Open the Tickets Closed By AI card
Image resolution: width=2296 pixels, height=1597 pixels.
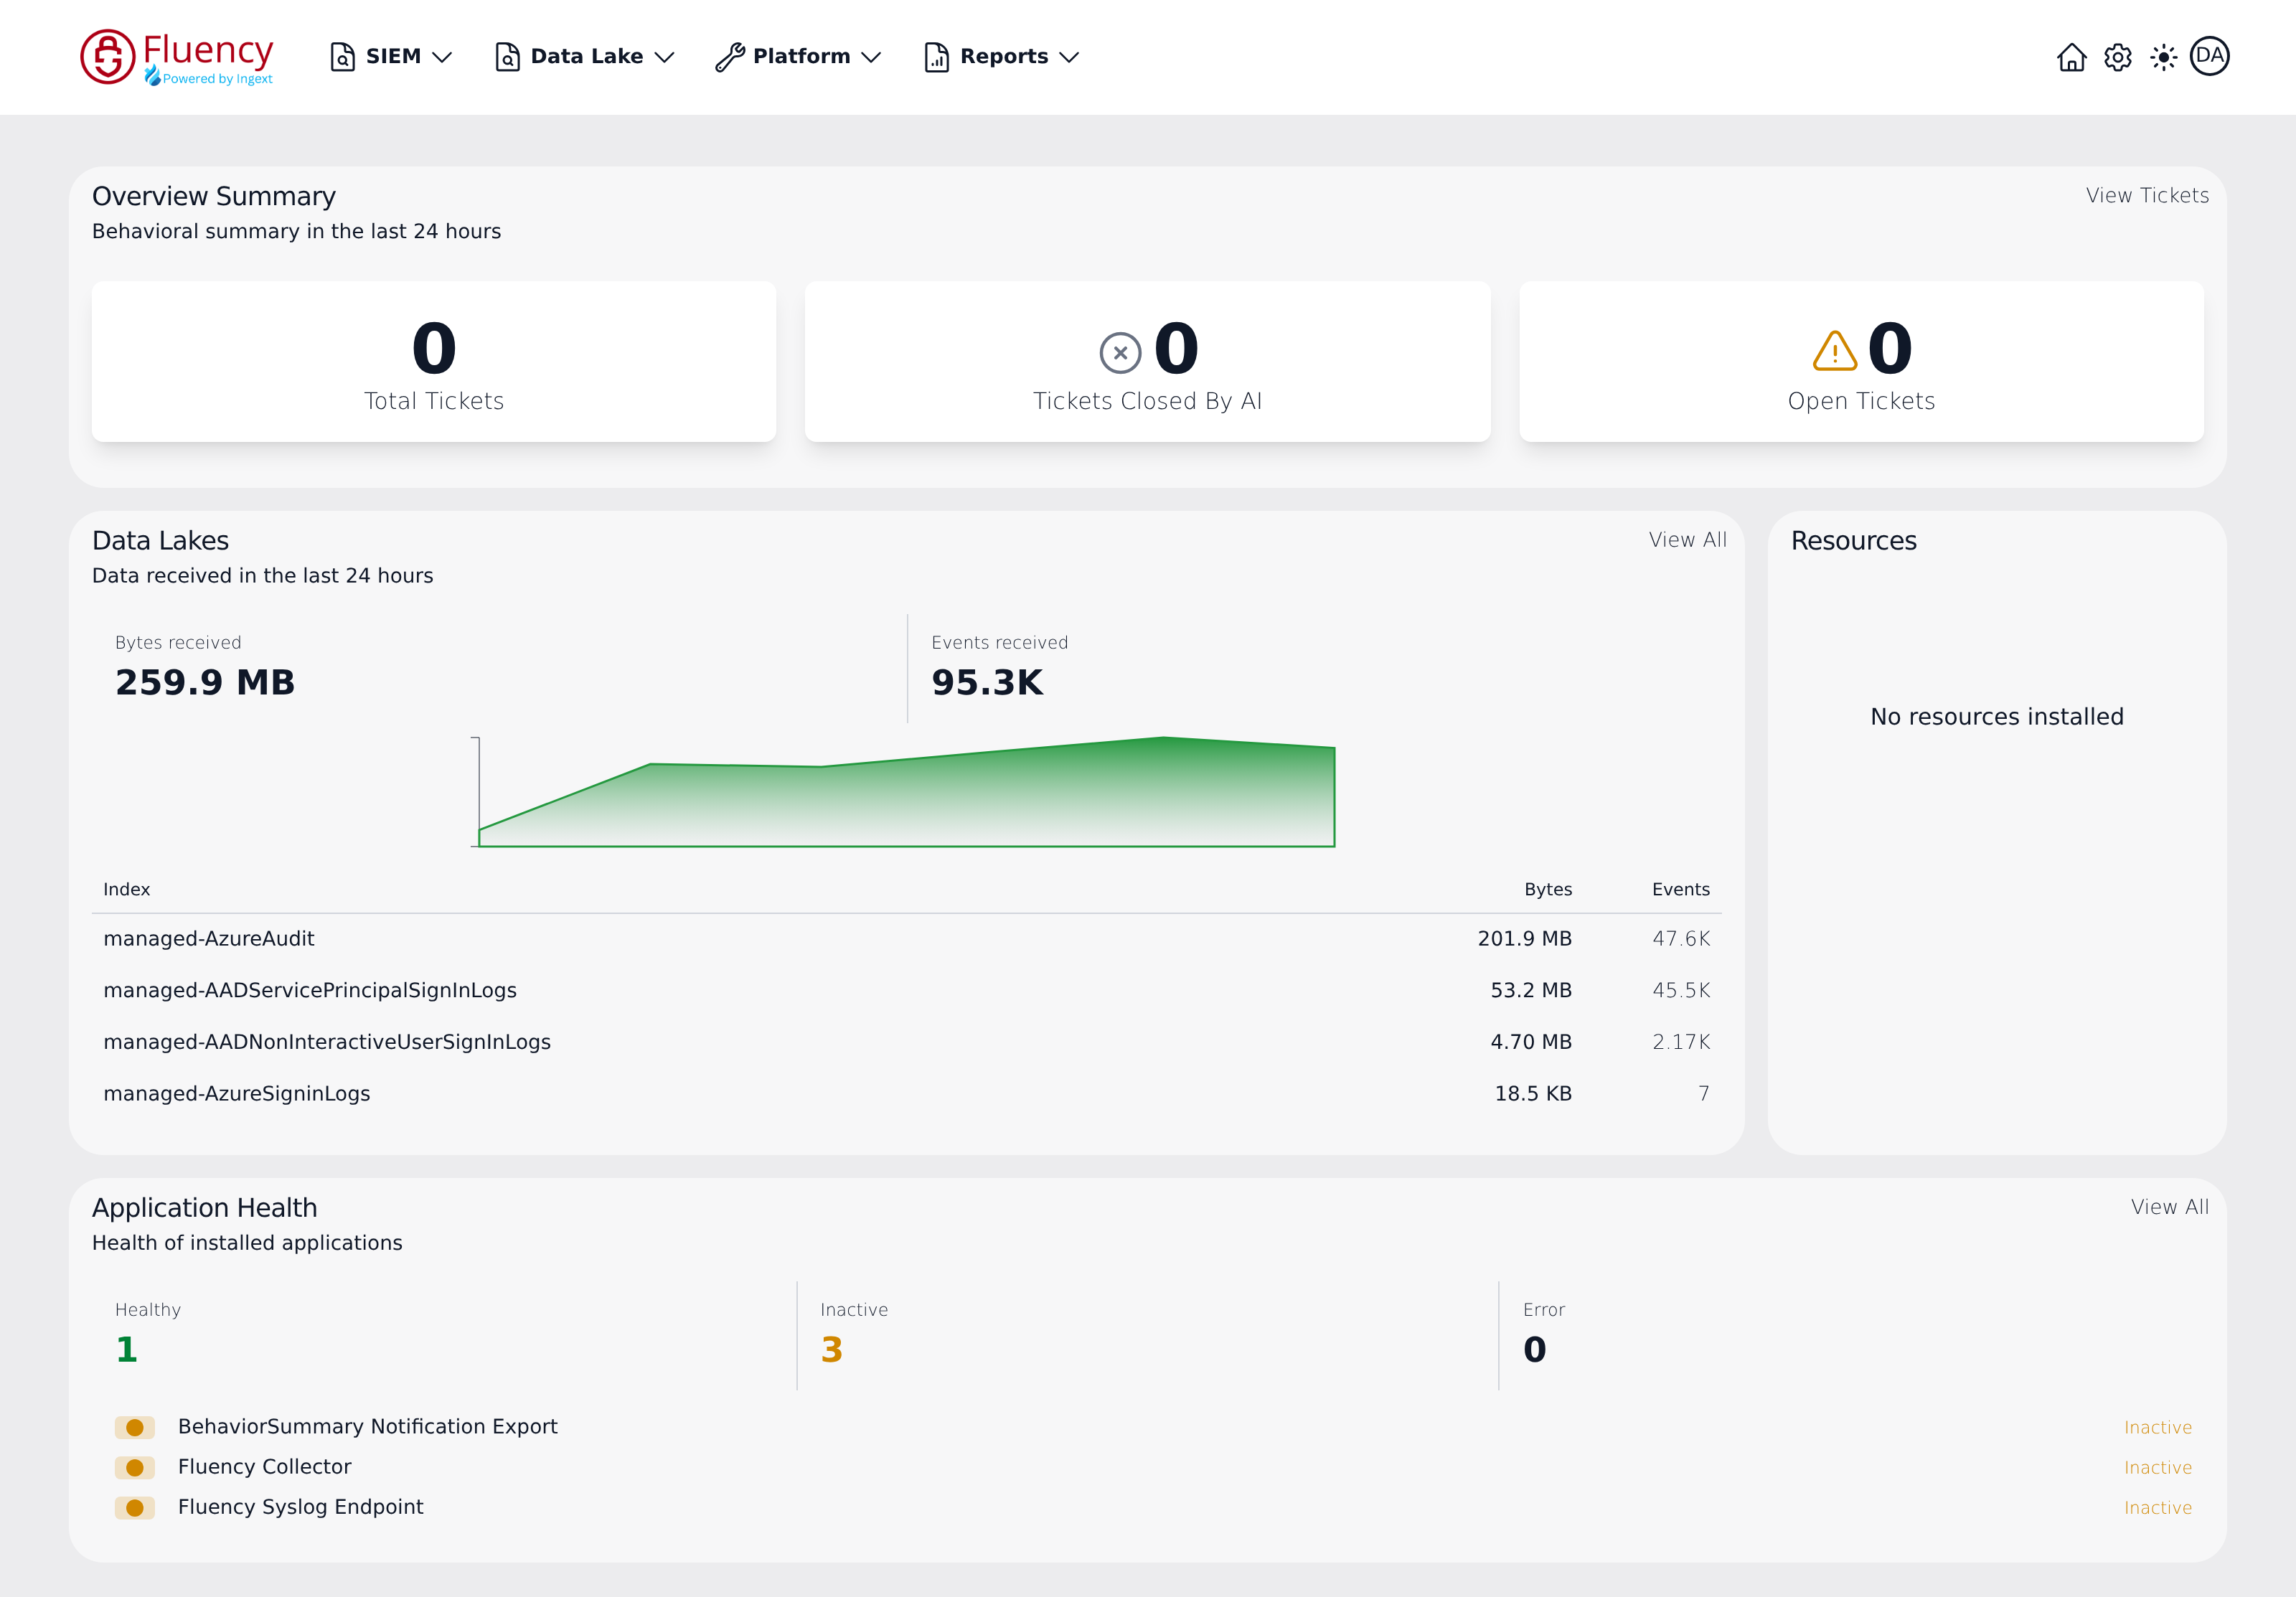1147,361
